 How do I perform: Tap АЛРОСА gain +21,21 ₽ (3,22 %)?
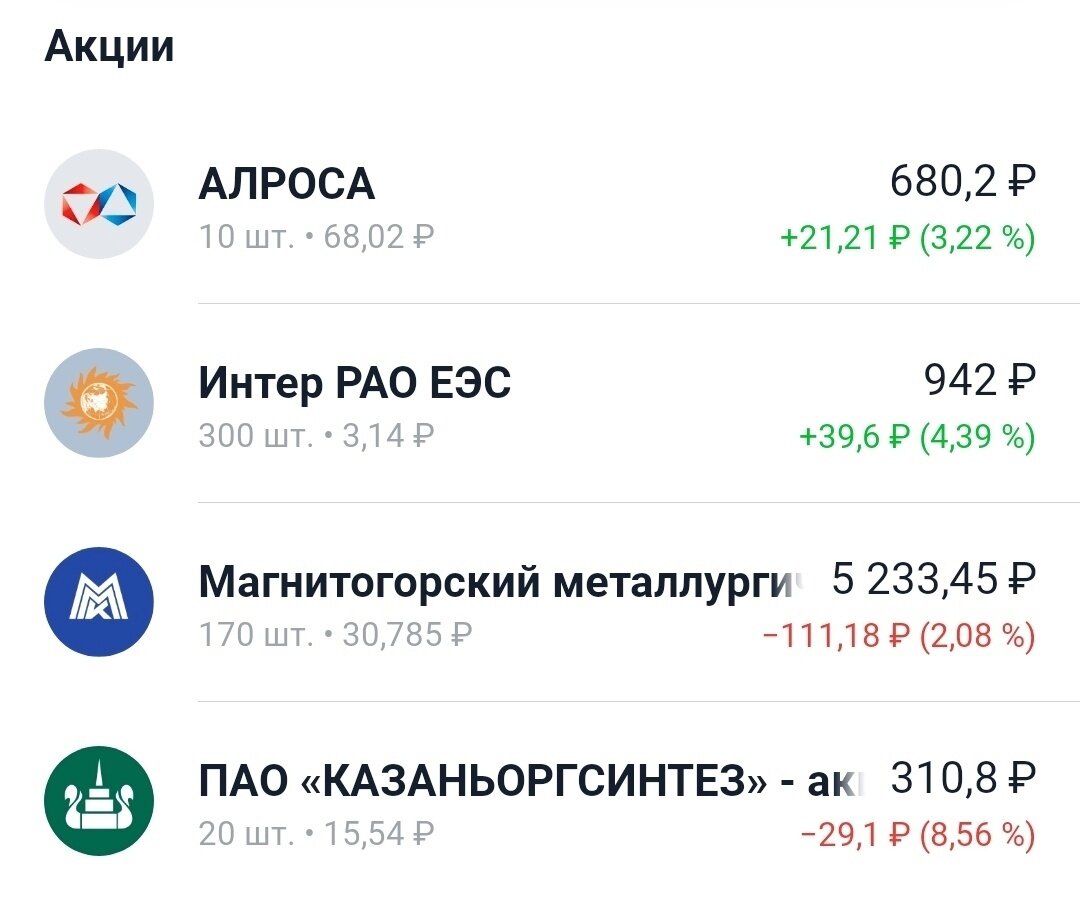[x=907, y=238]
